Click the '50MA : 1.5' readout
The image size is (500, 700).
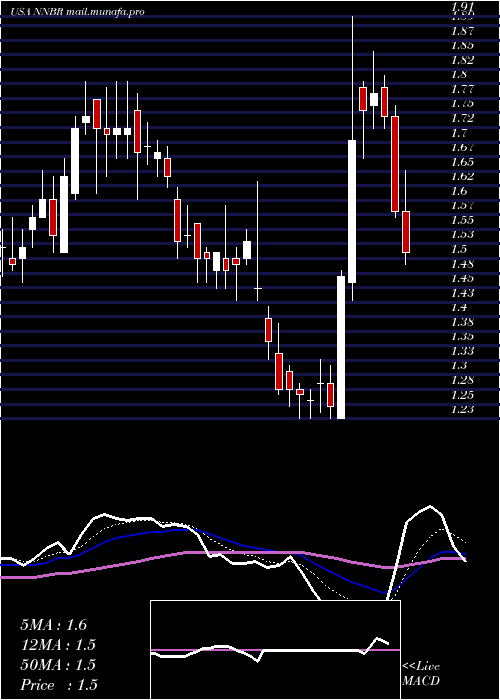click(58, 665)
